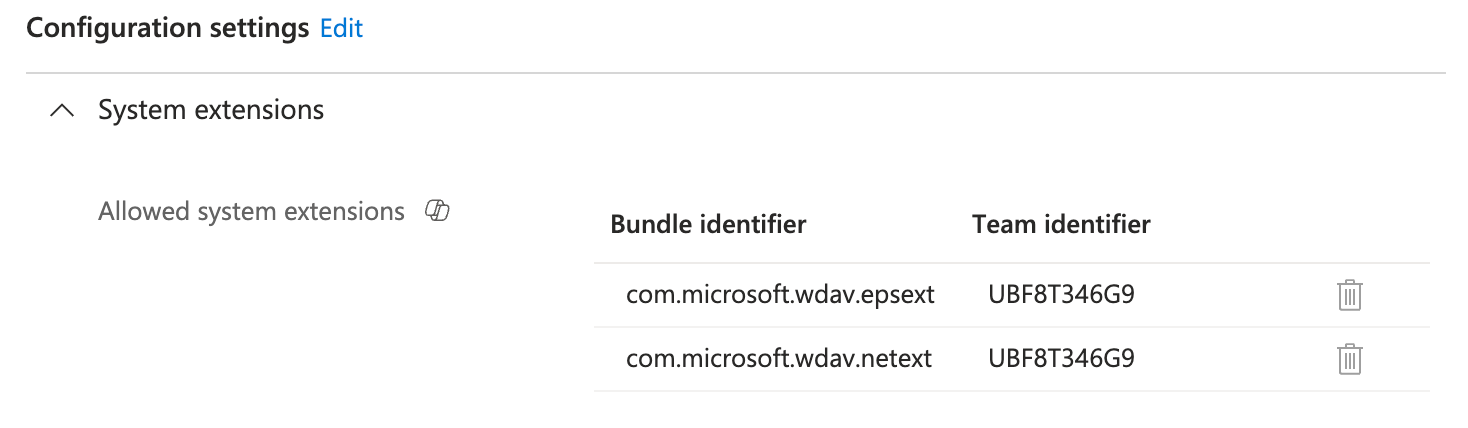Click the trash can in the last table row
This screenshot has height=428, width=1468.
(1349, 358)
